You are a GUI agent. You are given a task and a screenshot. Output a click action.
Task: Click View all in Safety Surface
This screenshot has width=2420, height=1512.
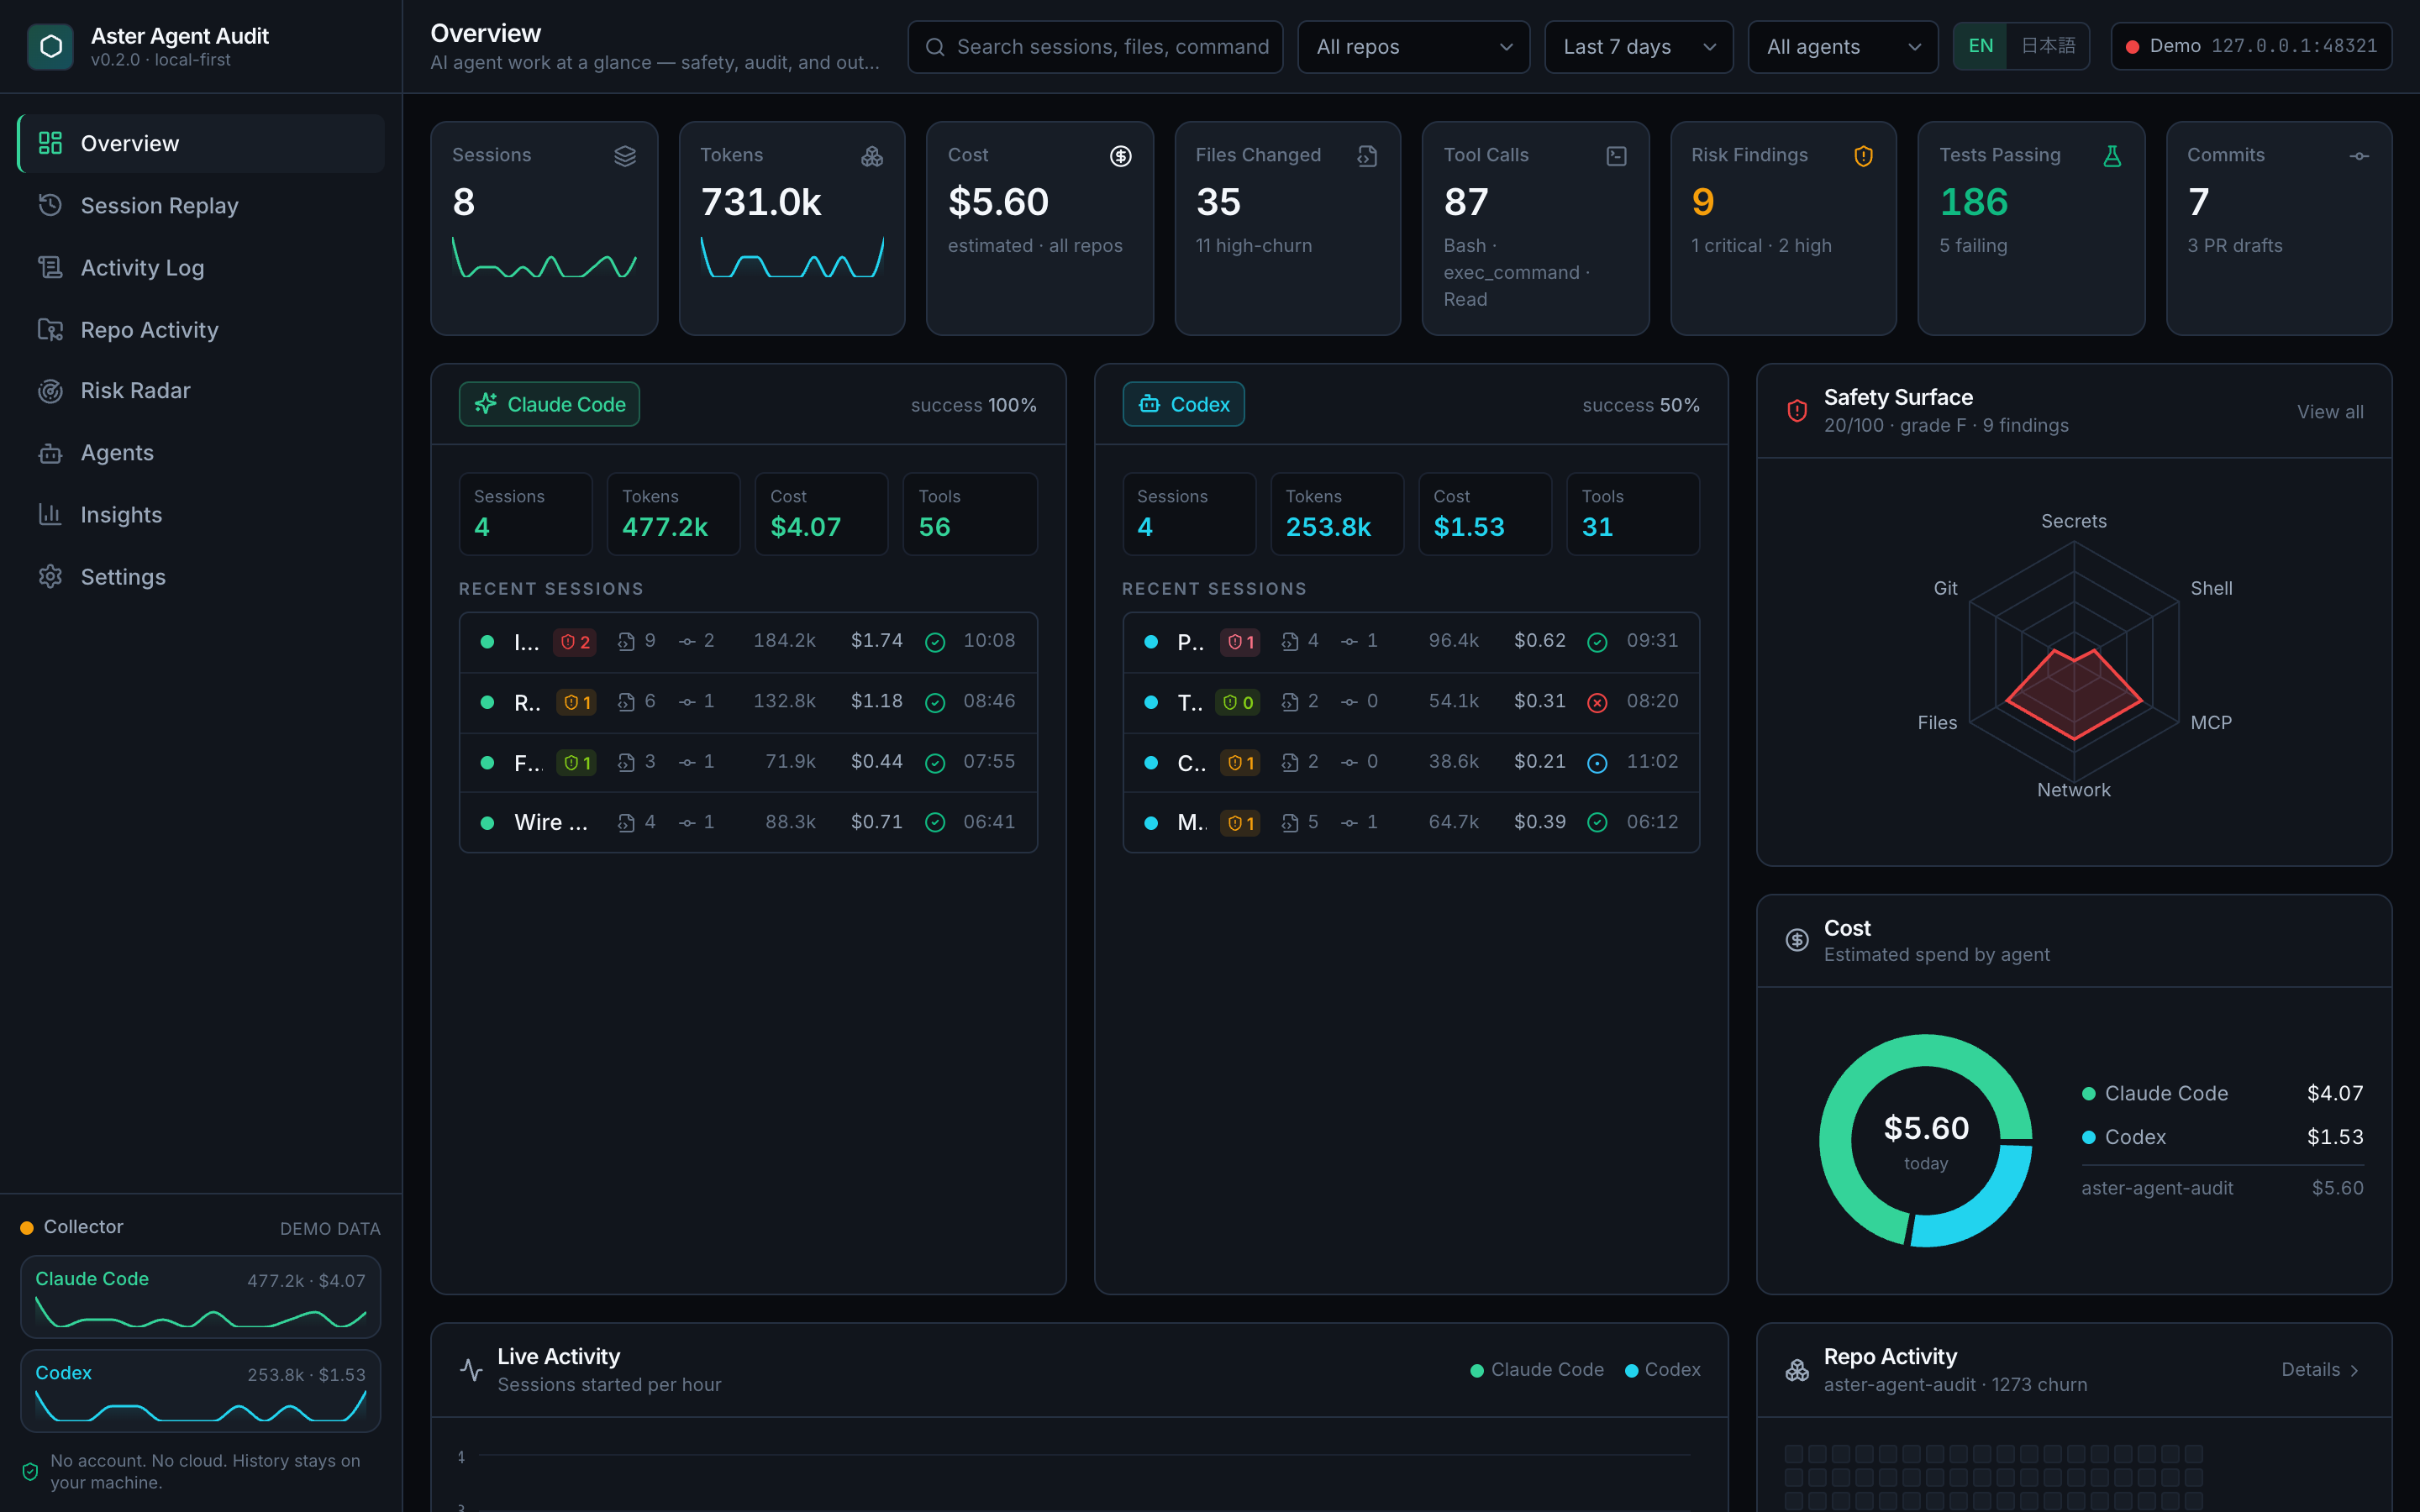[x=2330, y=412]
